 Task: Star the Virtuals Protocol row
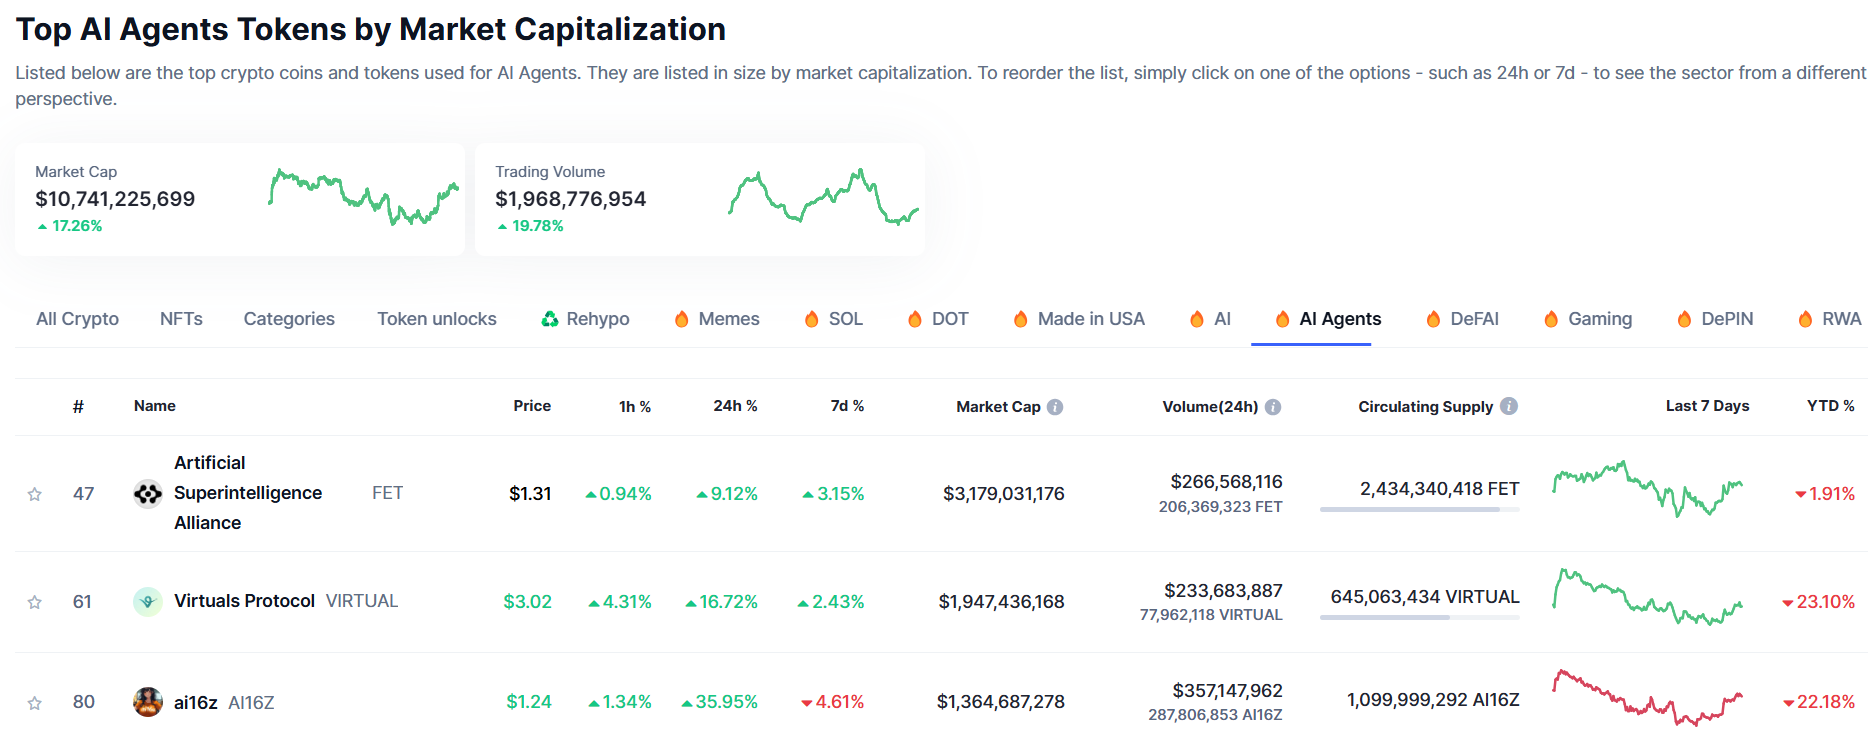coord(34,602)
